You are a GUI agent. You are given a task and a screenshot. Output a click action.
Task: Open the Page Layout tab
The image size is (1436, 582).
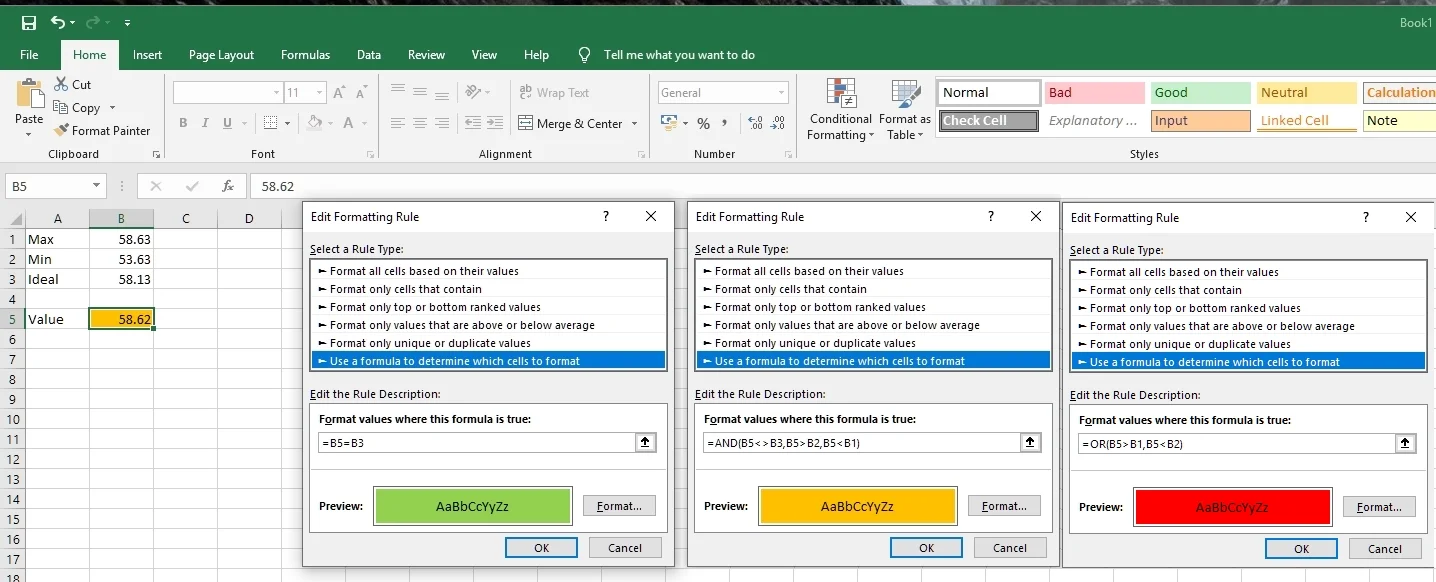click(221, 55)
